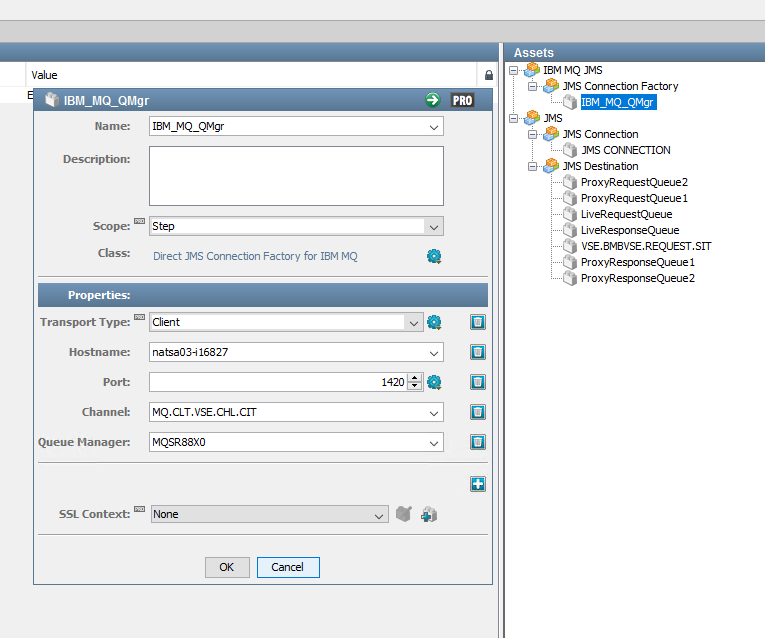
Task: Collapse the JMS Connection Factory node
Action: [532, 86]
